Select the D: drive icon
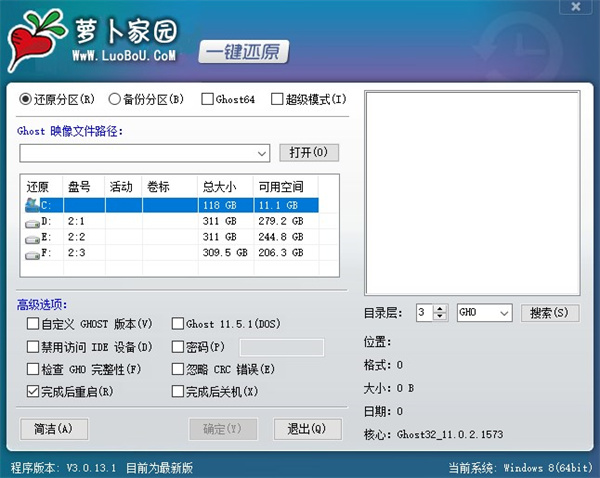Screen dimensions: 600x478 tap(33, 220)
